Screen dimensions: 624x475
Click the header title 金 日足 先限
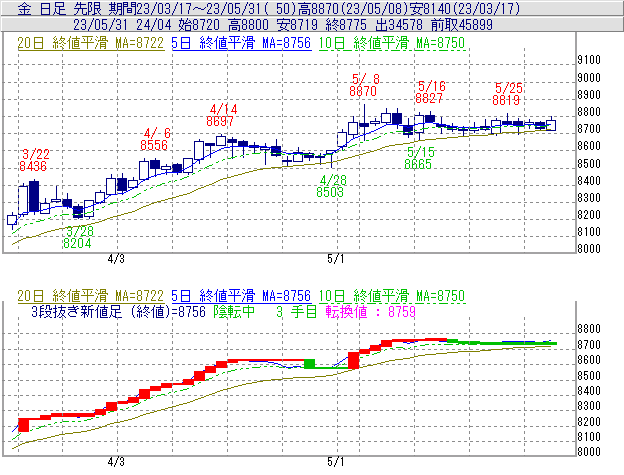tap(61, 9)
